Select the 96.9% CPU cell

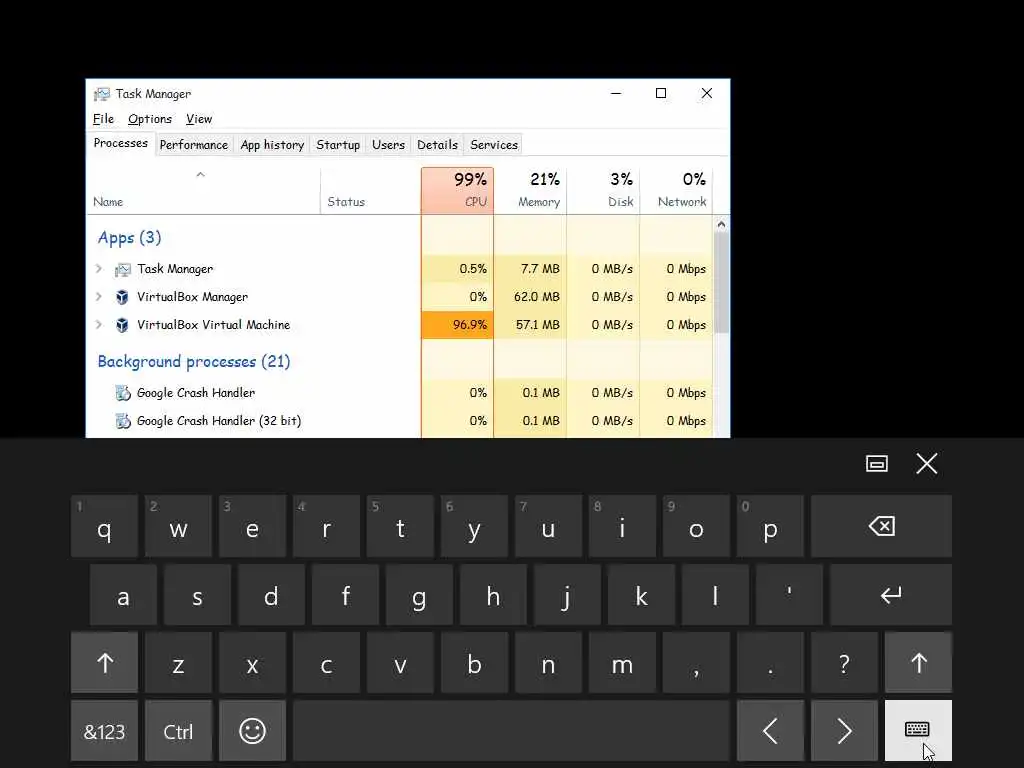pos(457,325)
